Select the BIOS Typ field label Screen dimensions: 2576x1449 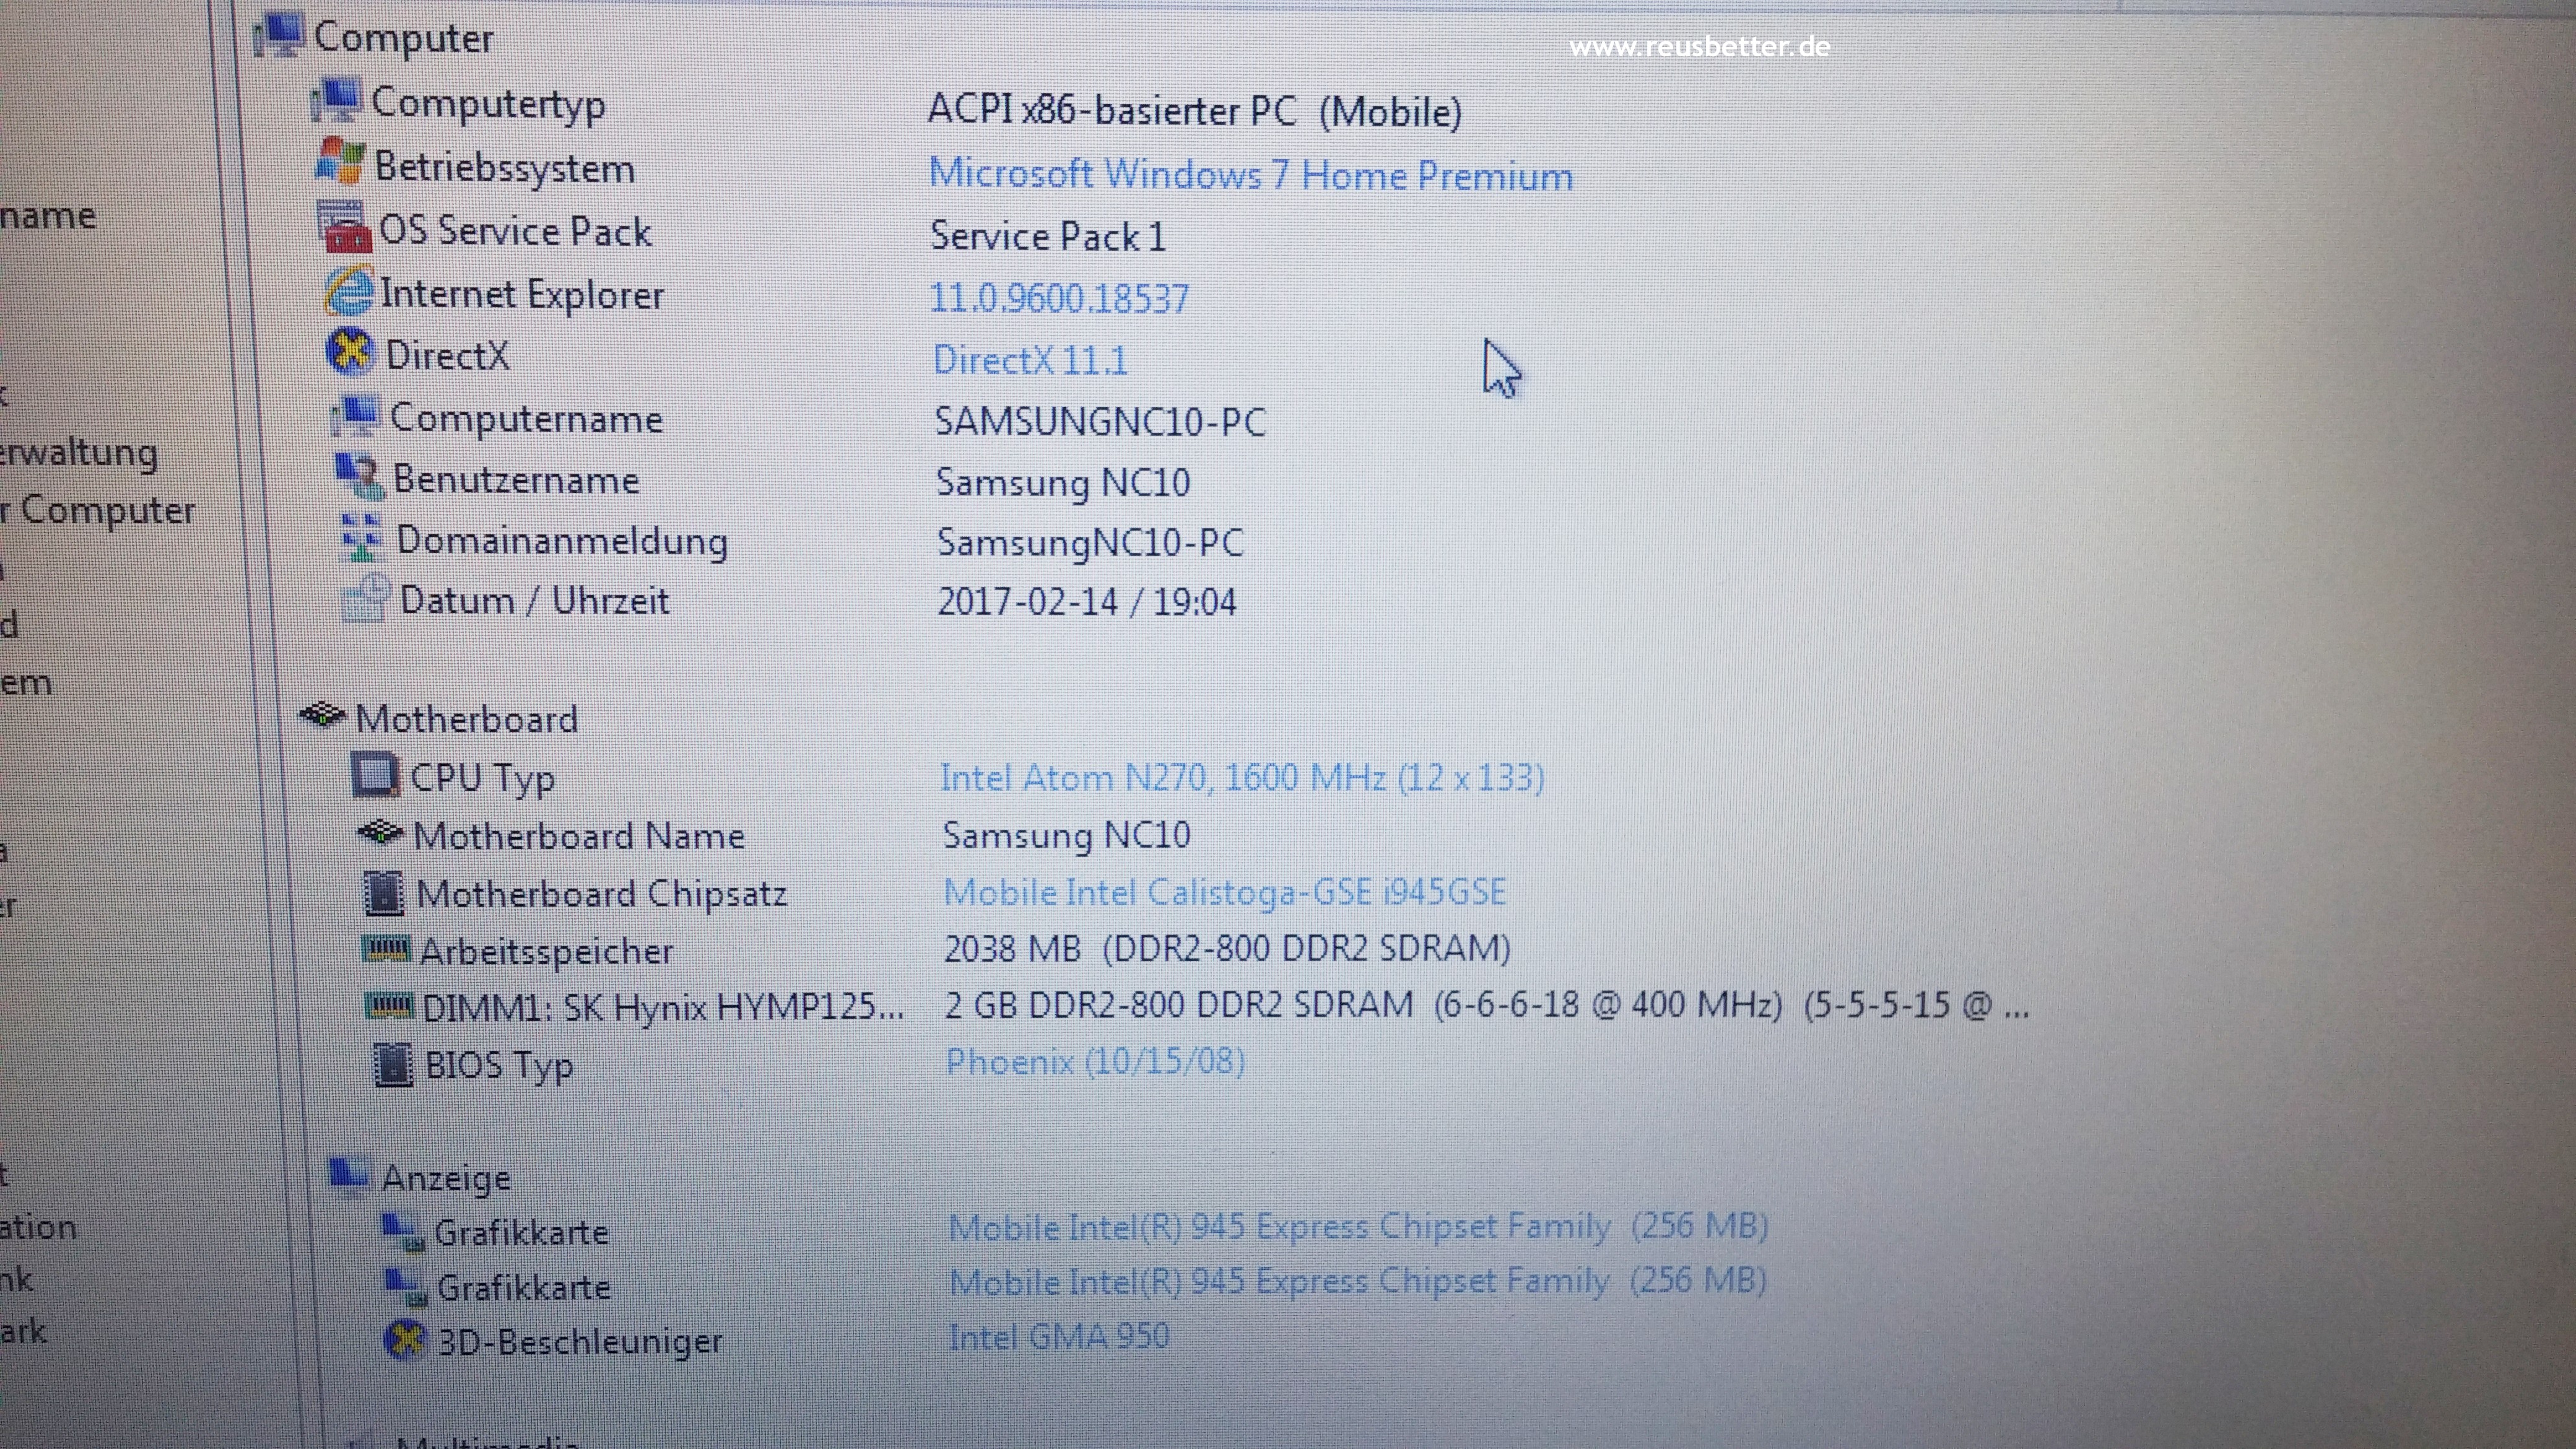(x=500, y=1066)
